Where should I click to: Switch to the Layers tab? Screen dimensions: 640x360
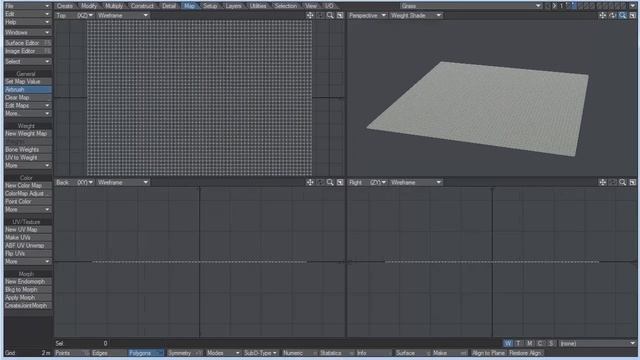point(233,6)
